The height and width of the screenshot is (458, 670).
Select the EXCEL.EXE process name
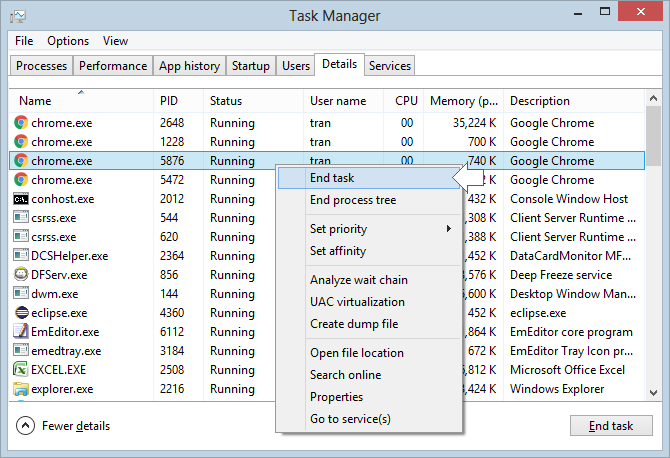tap(59, 370)
